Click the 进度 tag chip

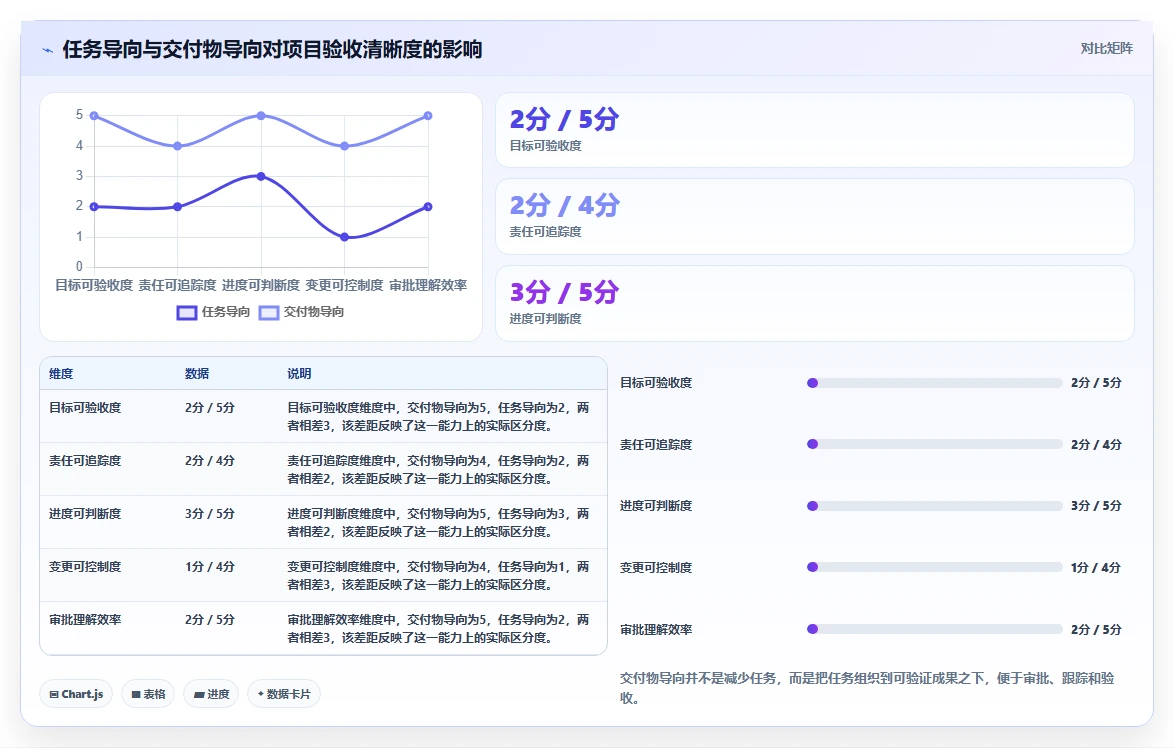tap(211, 694)
